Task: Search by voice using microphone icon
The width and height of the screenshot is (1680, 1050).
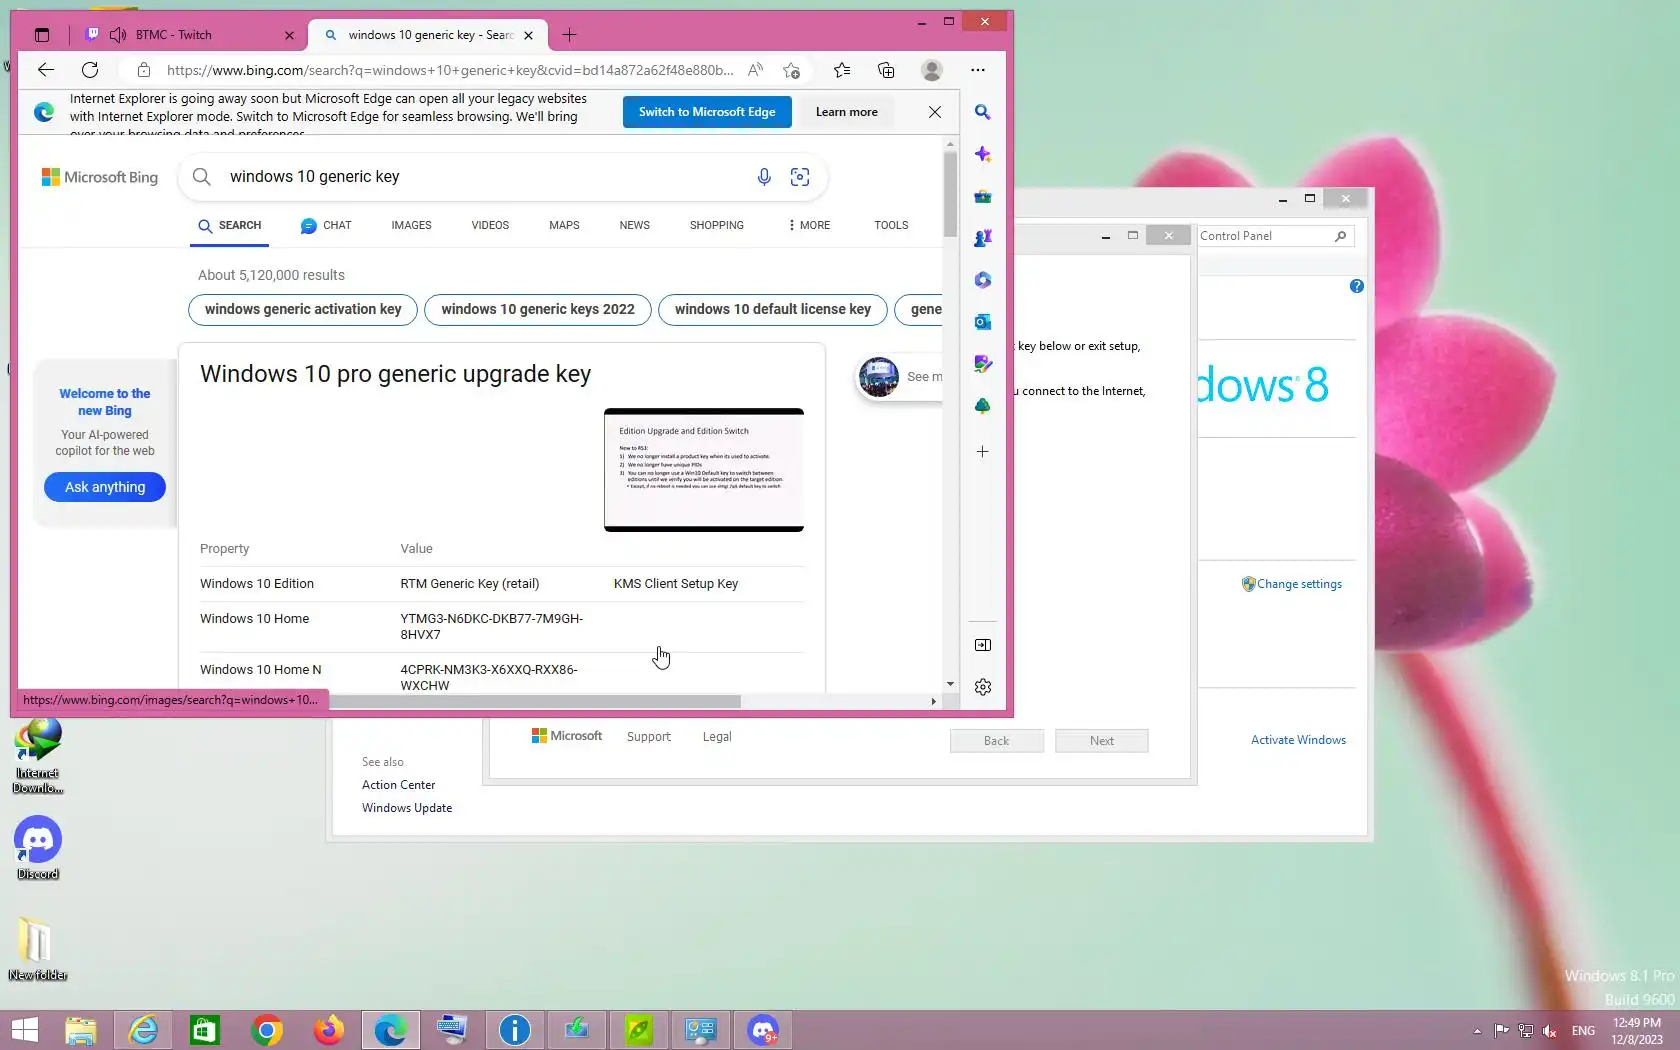Action: coord(764,177)
